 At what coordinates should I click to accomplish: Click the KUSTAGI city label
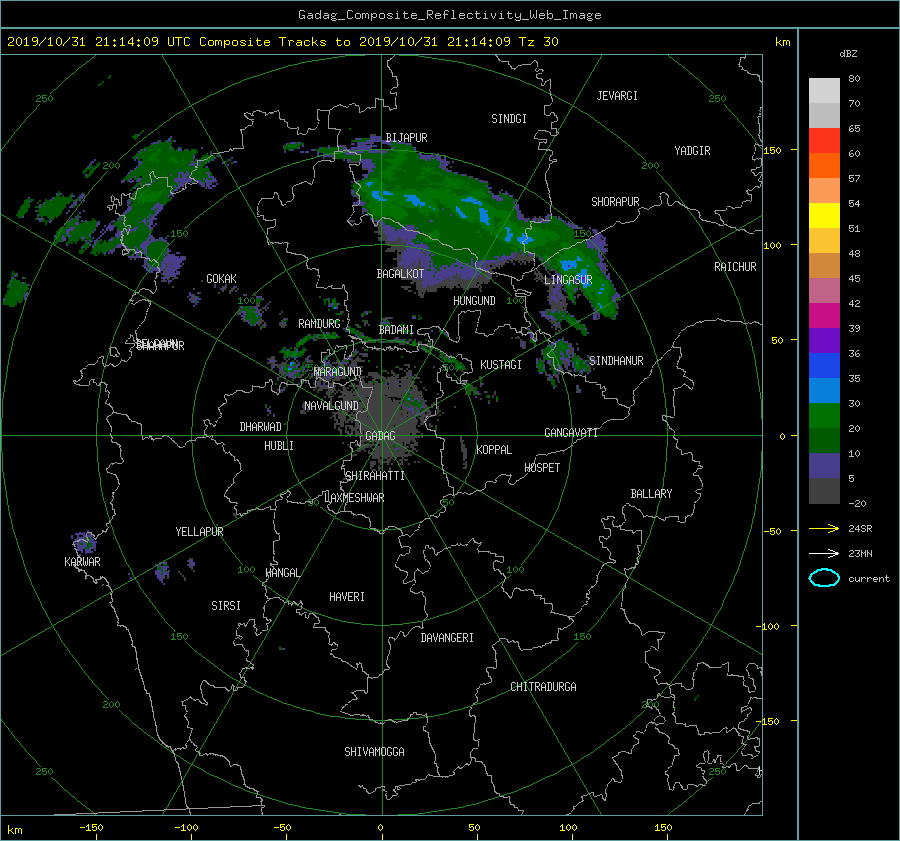501,365
